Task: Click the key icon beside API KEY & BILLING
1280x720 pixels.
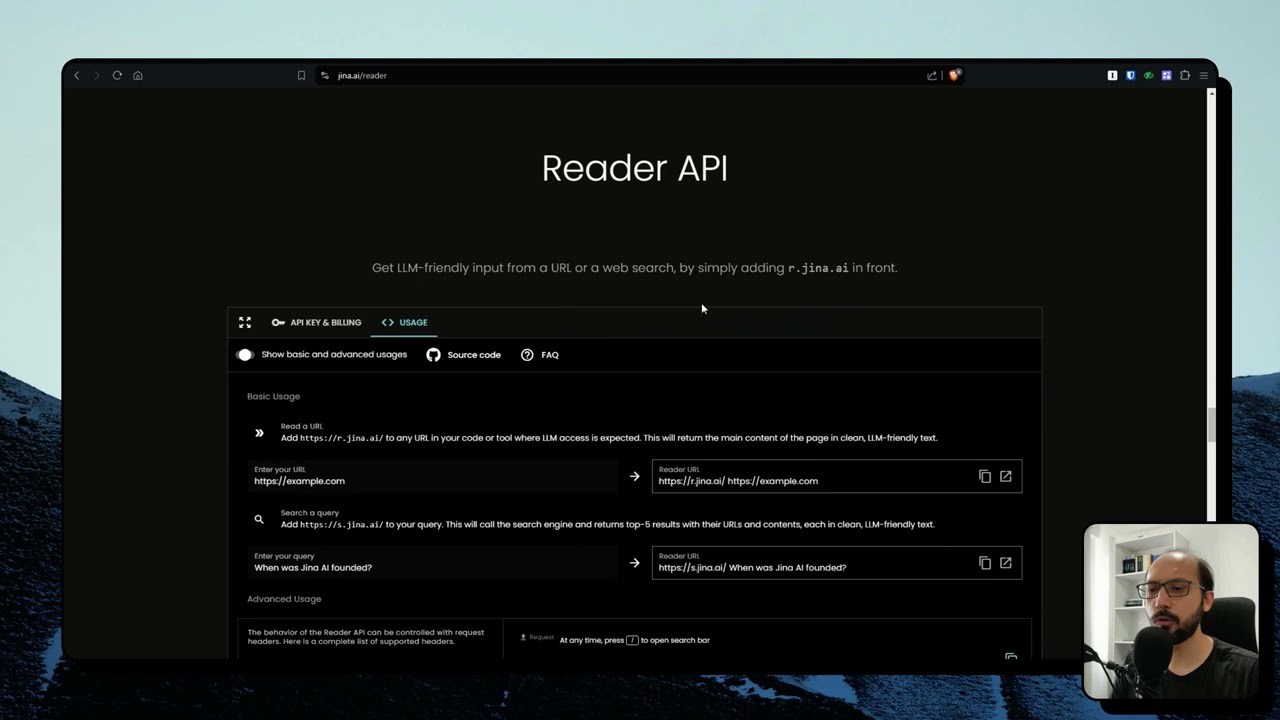Action: [x=278, y=322]
